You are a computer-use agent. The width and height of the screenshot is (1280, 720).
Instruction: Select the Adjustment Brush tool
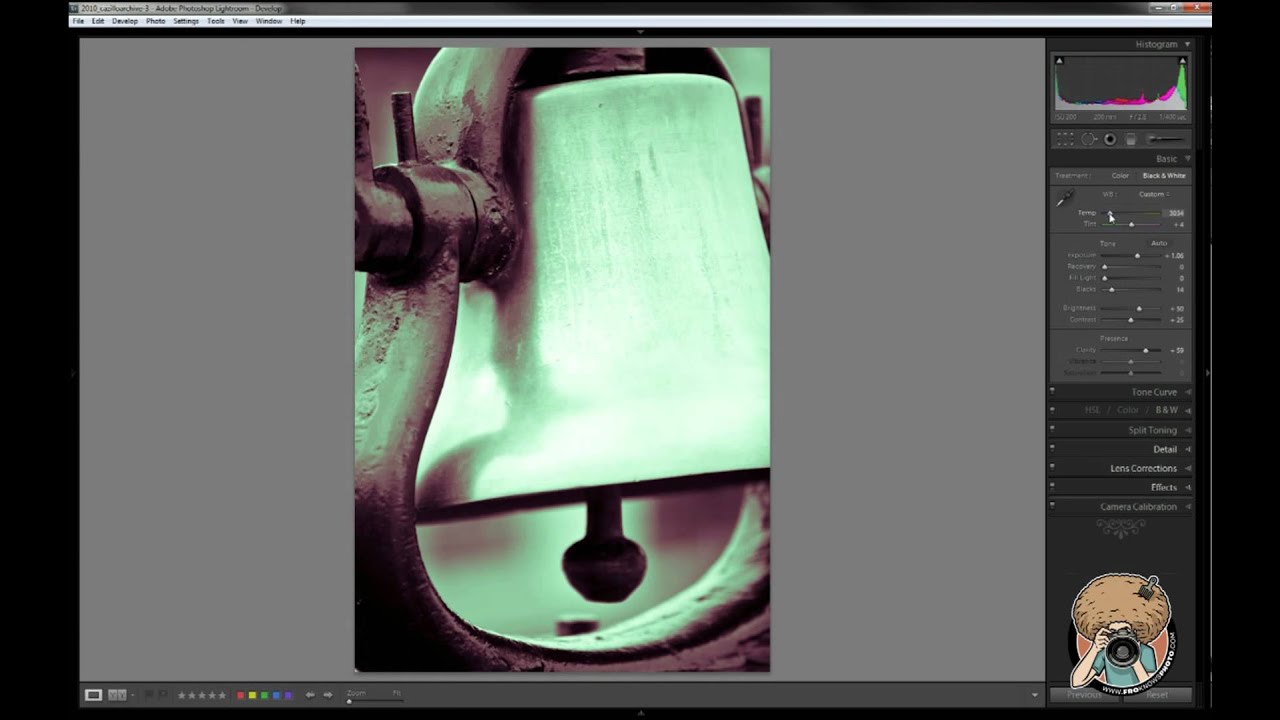[1165, 139]
